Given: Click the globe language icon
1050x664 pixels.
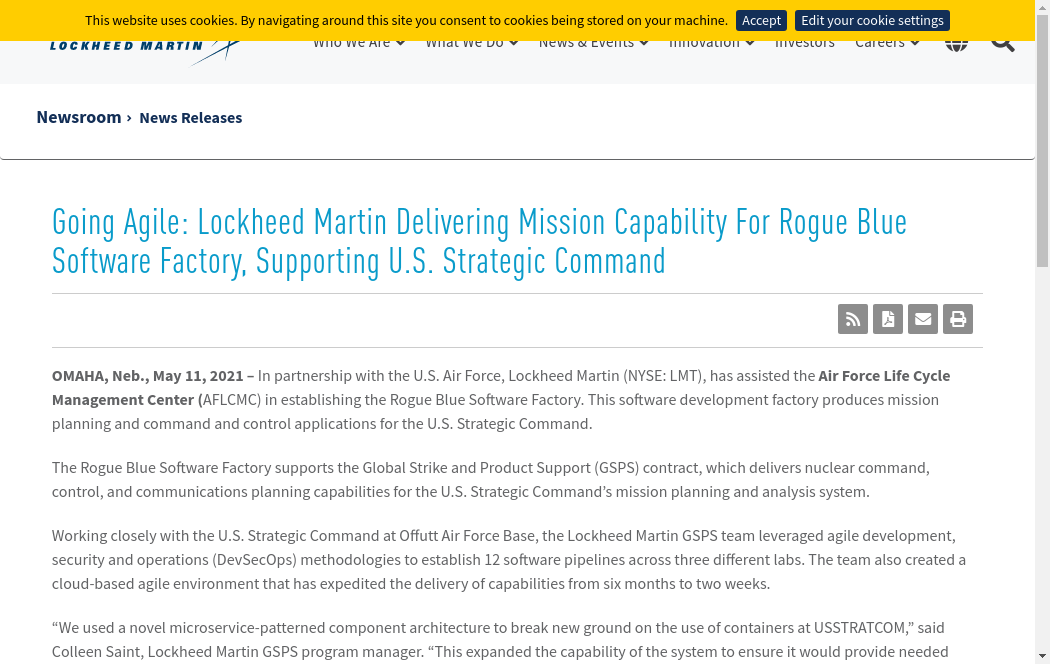Looking at the screenshot, I should point(956,44).
